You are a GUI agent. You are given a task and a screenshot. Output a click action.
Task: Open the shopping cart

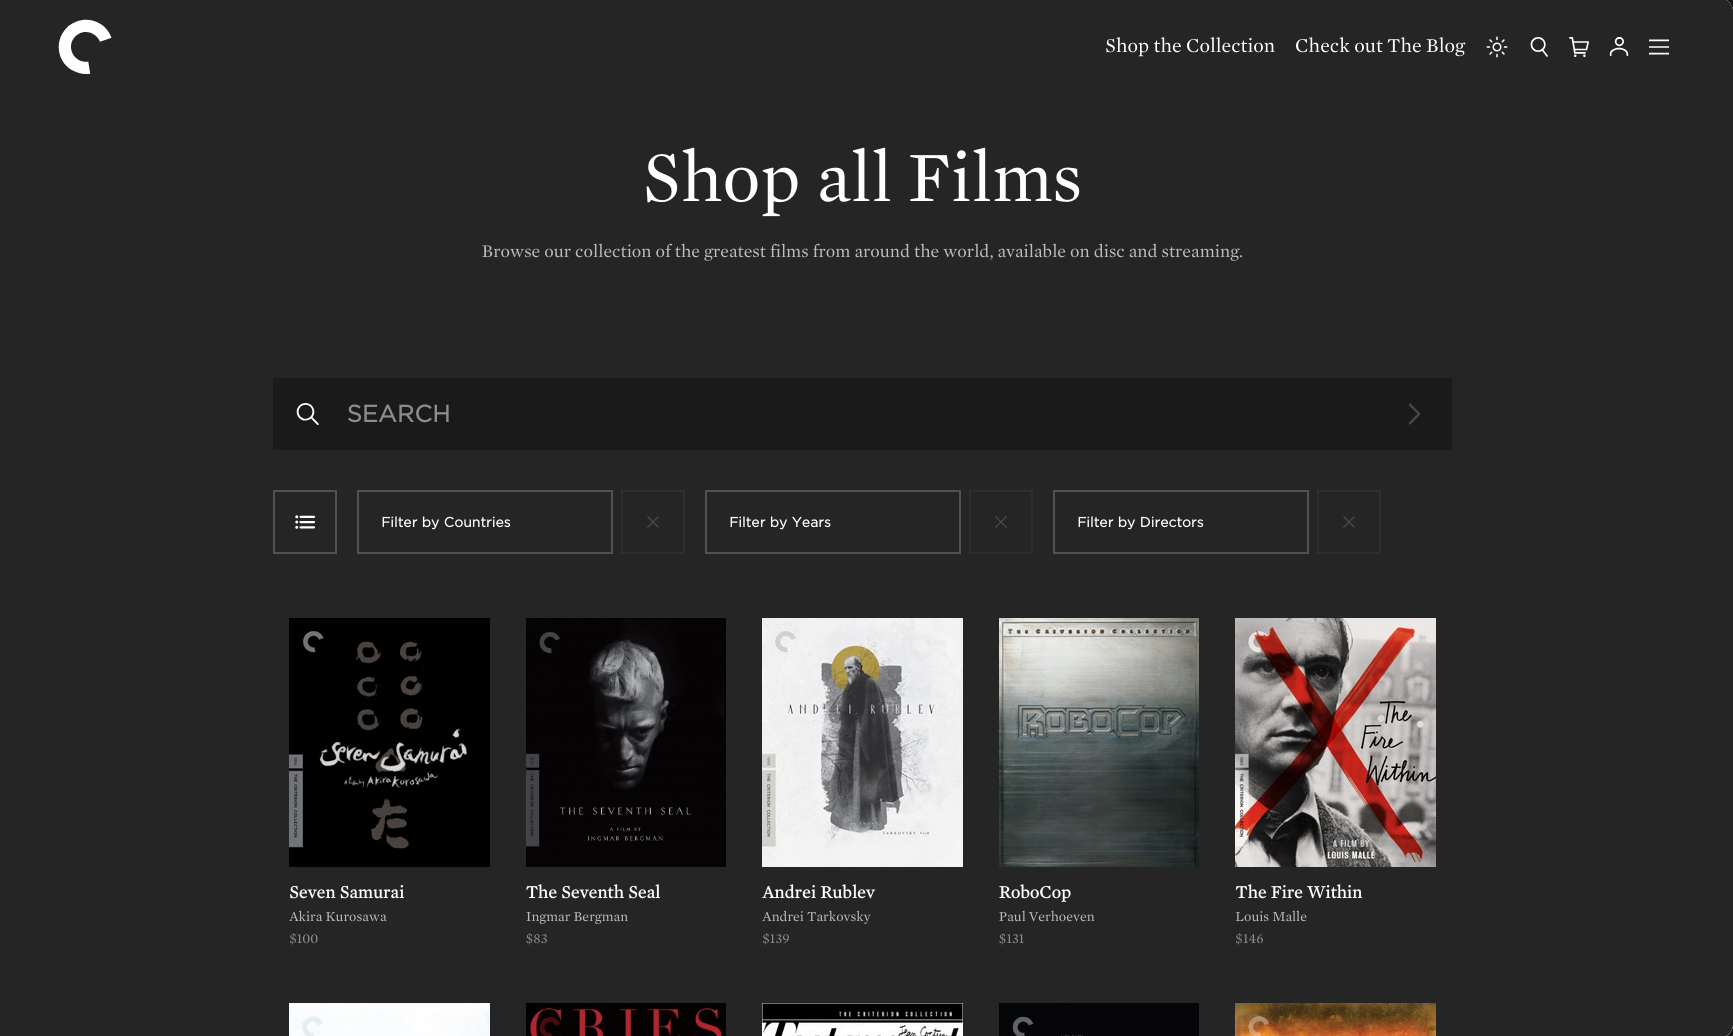tap(1578, 47)
